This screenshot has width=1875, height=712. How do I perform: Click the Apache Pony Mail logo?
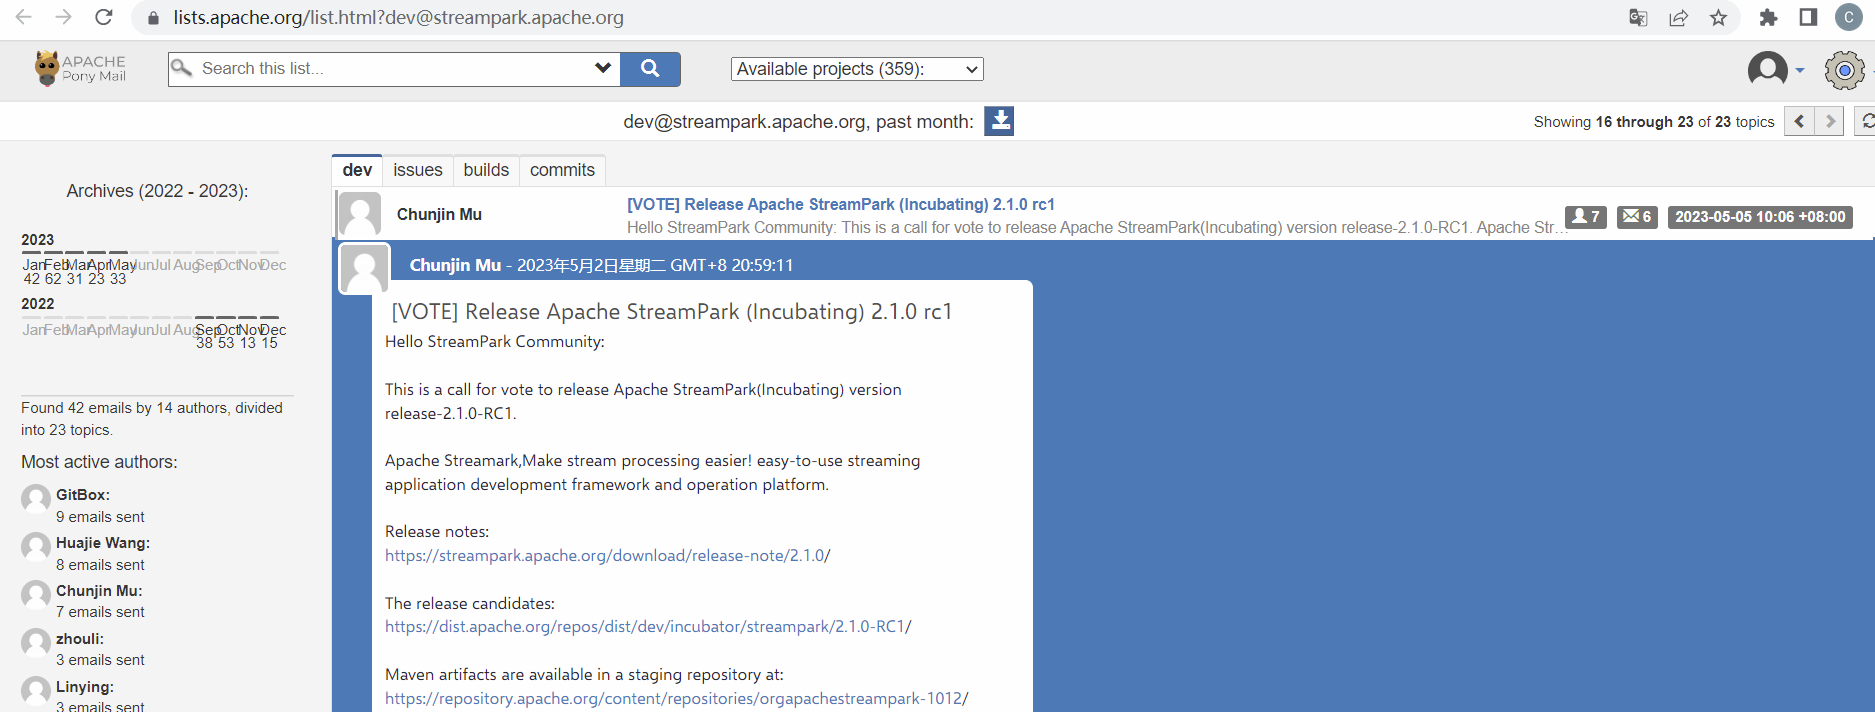(81, 68)
